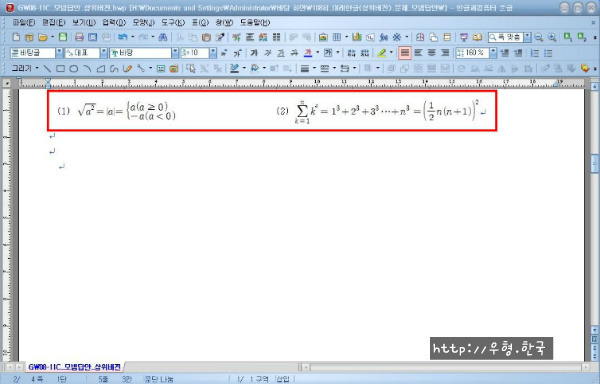Paste from clipboard icon
600x384 pixels.
206,37
